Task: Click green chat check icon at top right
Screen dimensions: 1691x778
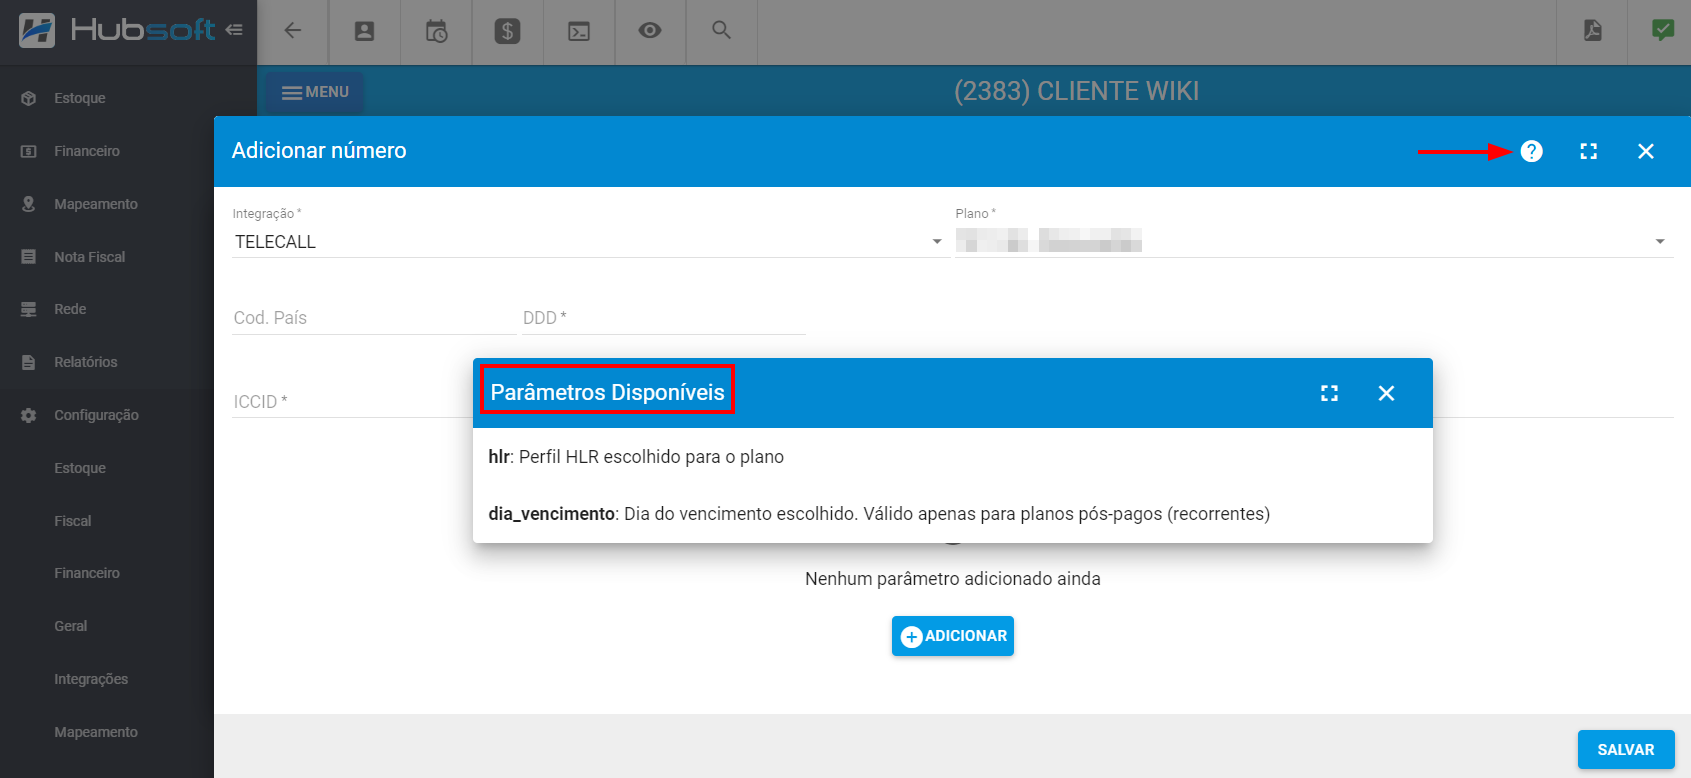Action: click(1663, 31)
